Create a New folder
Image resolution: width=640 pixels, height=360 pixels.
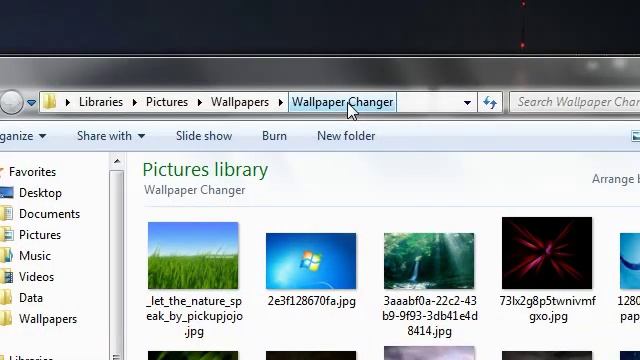point(346,136)
